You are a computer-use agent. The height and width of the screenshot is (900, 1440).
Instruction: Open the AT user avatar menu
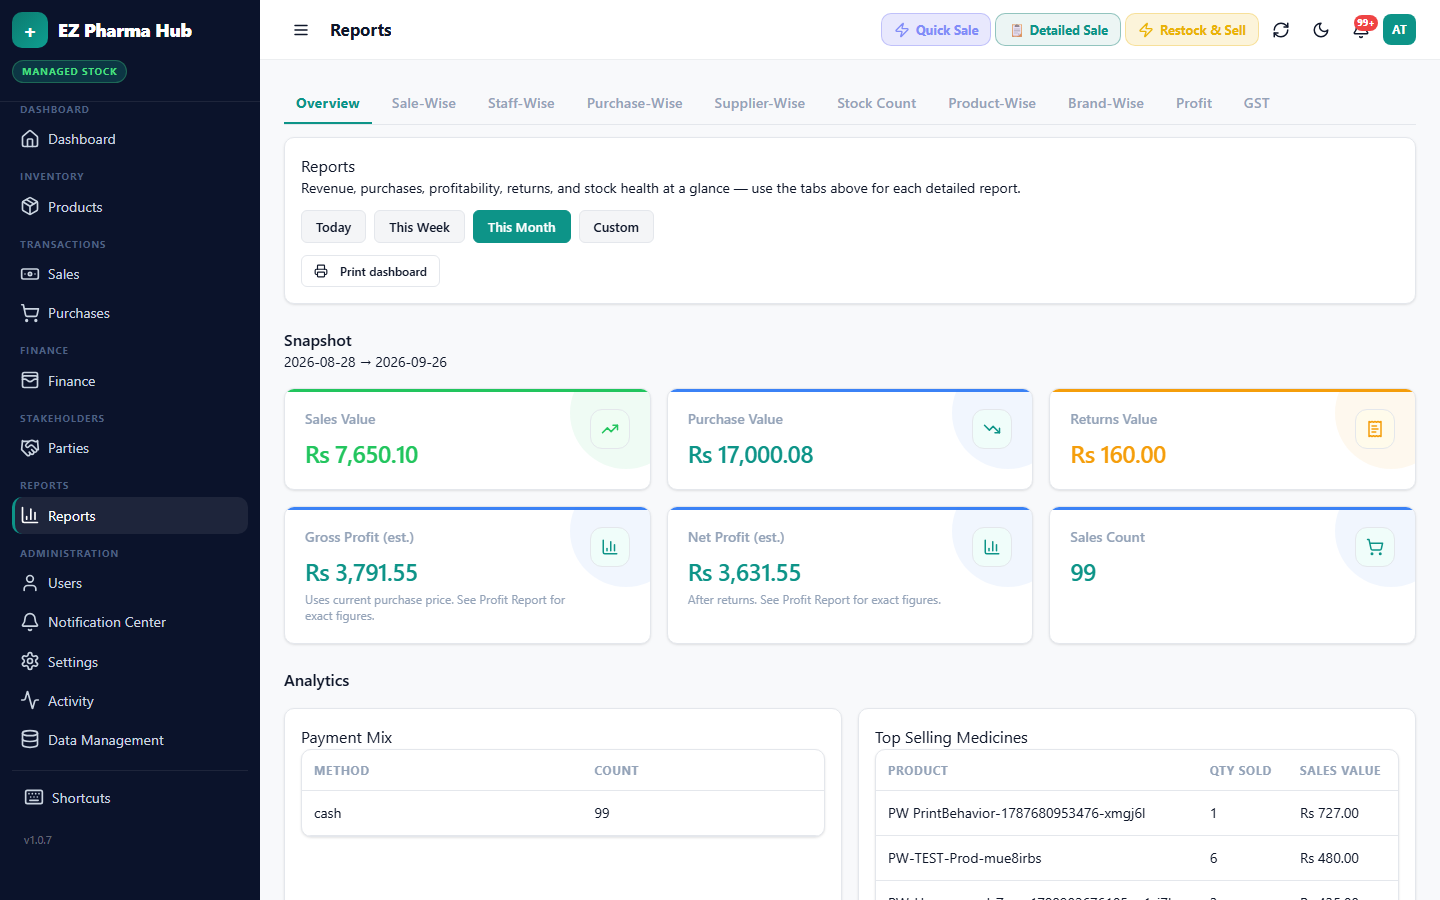[1399, 30]
